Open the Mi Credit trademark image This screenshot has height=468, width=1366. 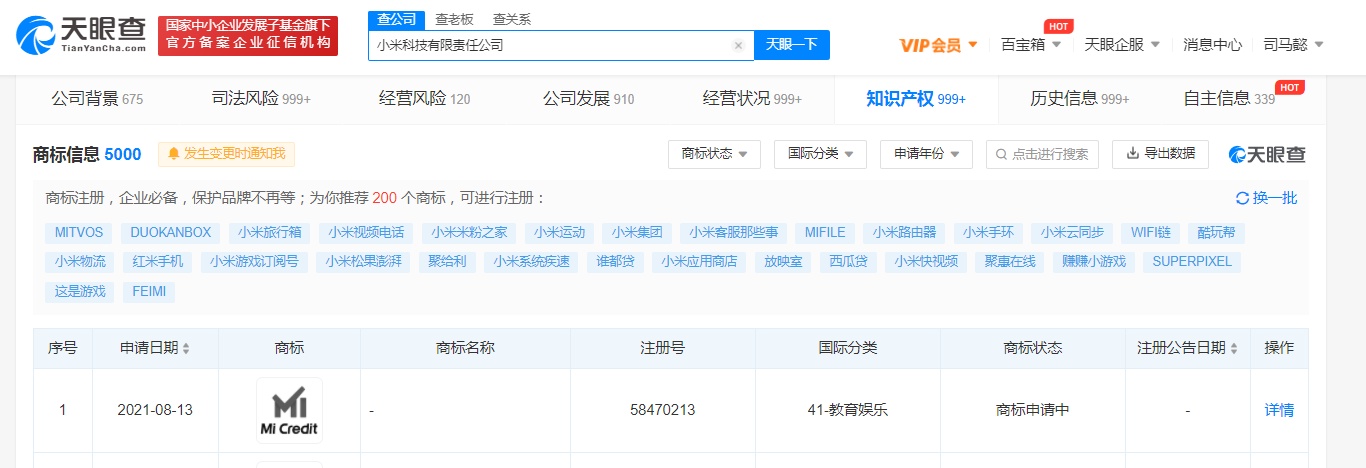[x=289, y=410]
